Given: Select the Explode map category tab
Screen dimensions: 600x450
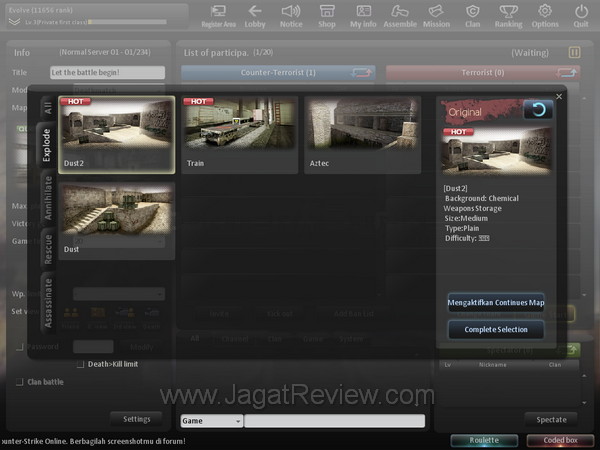Looking at the screenshot, I should 46,145.
